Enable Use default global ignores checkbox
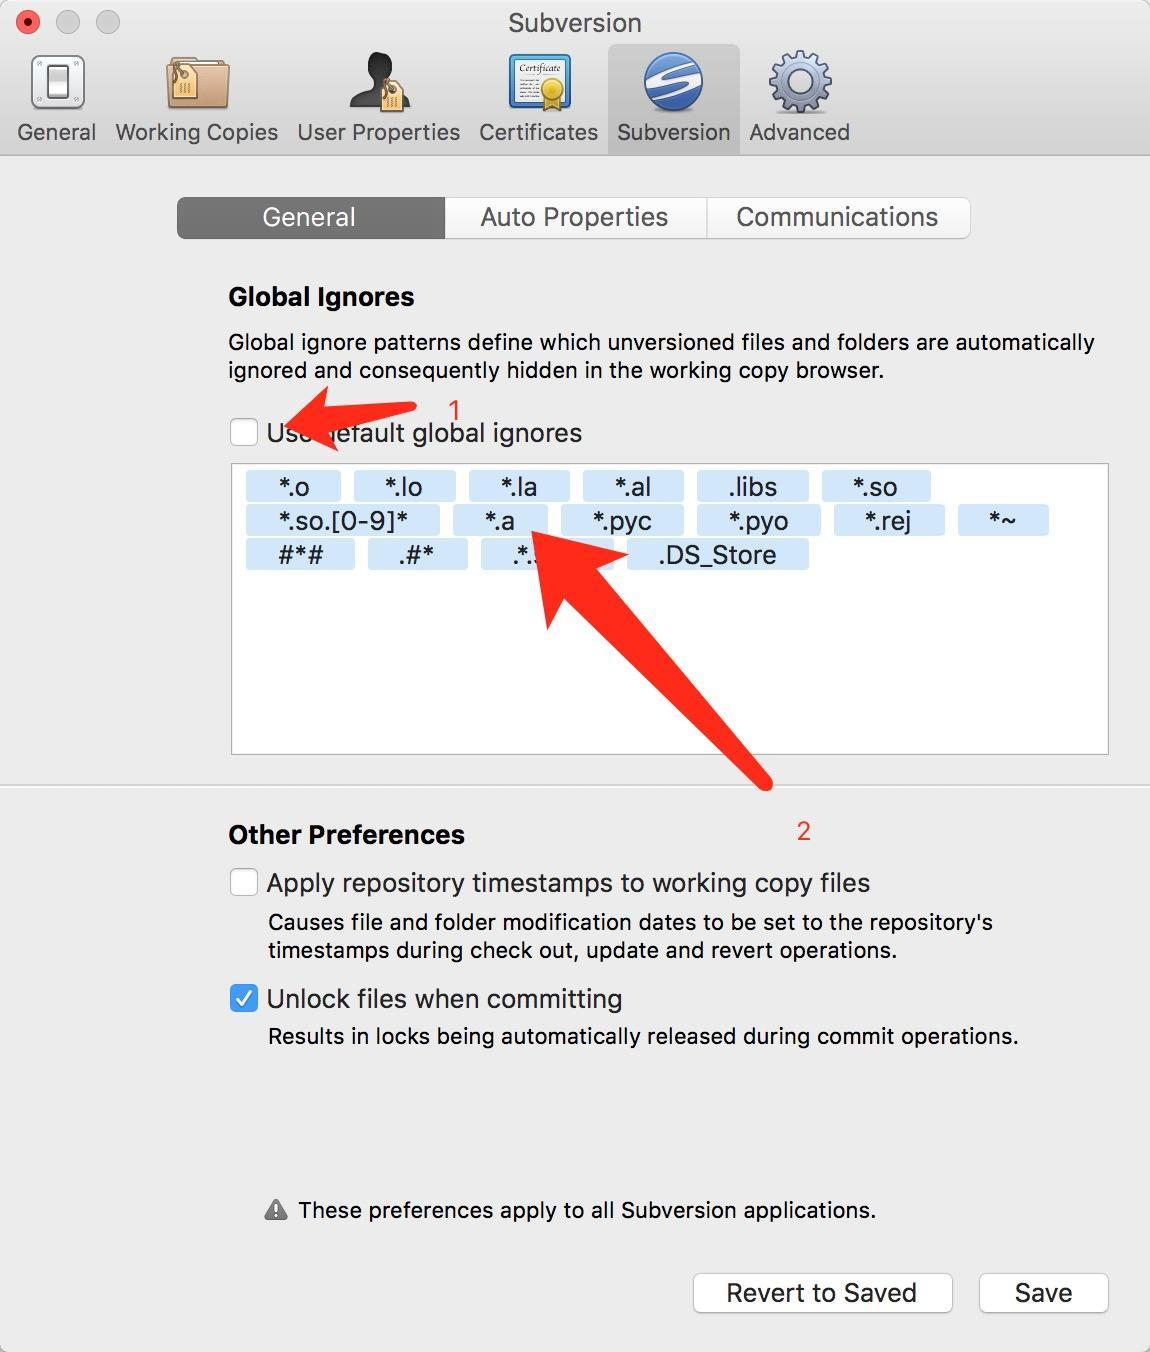1150x1352 pixels. pos(244,432)
